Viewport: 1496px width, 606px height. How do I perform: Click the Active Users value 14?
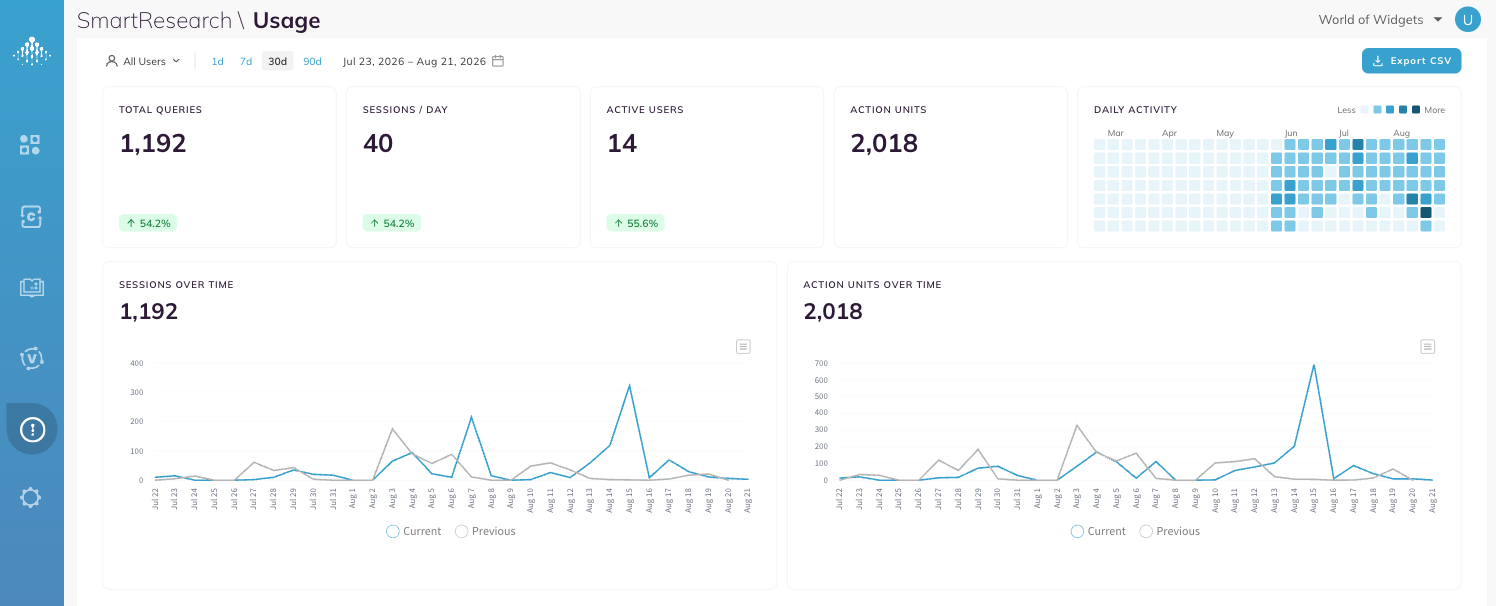tap(622, 144)
